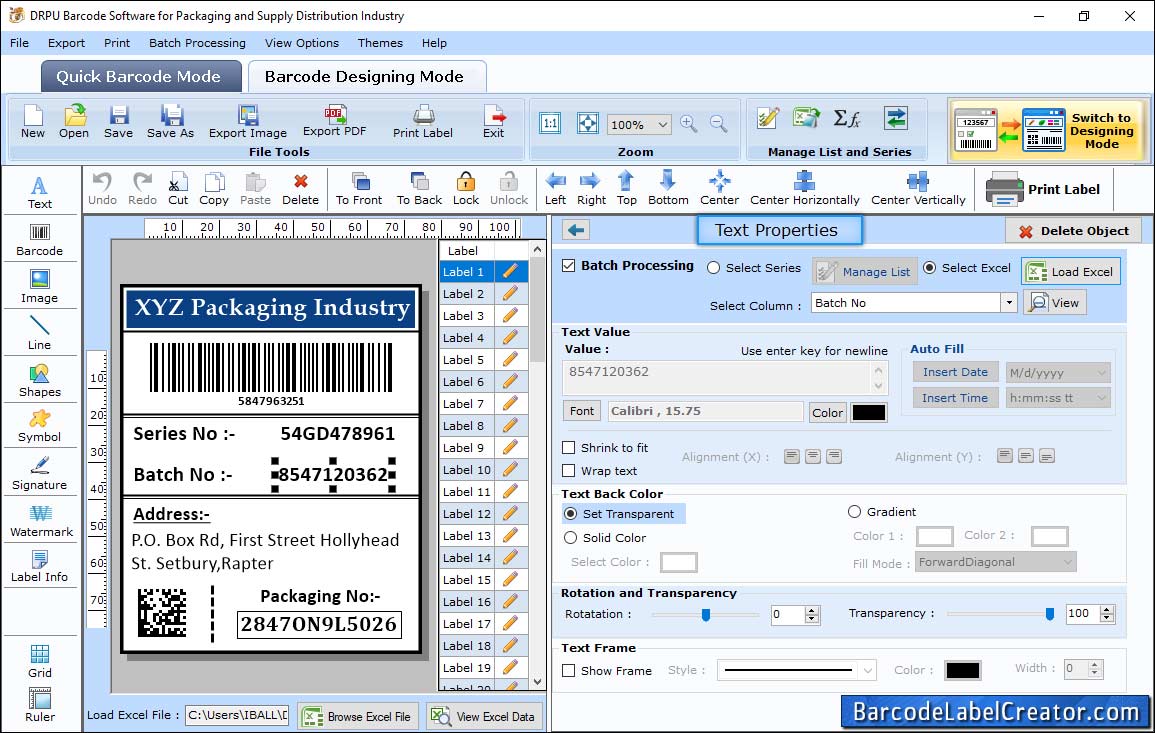Open the Batch Processing menu

pyautogui.click(x=197, y=43)
